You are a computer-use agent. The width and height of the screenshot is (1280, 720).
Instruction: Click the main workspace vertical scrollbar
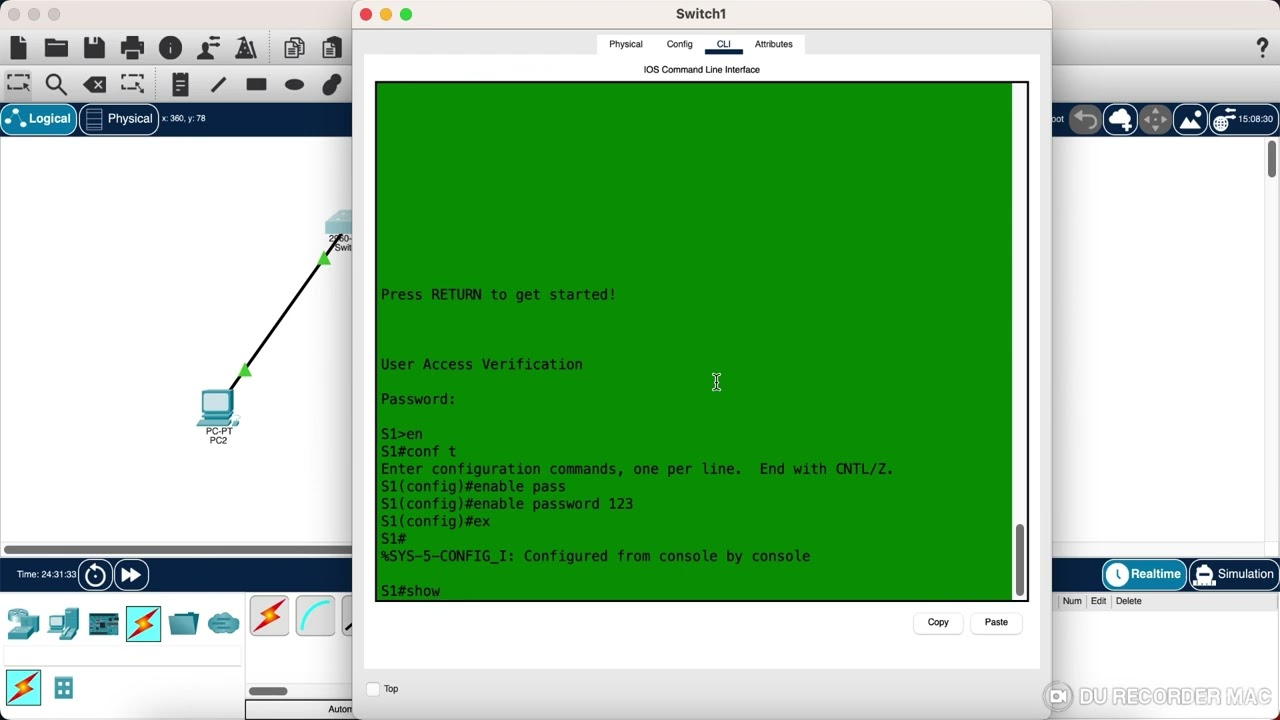pos(1272,159)
